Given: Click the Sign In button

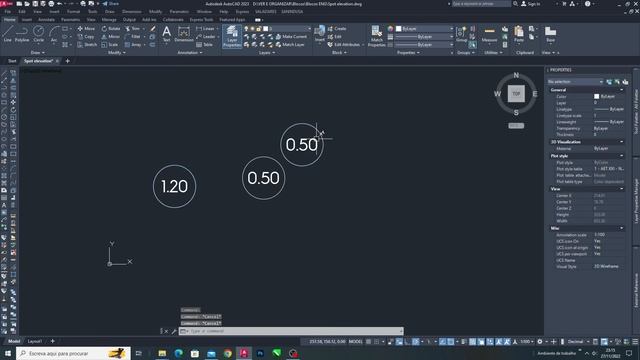Looking at the screenshot, I should [530, 4].
